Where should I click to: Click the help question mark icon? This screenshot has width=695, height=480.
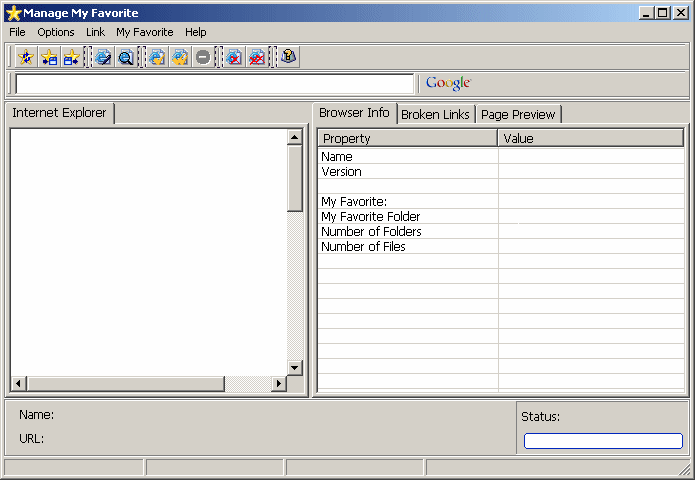click(x=289, y=57)
